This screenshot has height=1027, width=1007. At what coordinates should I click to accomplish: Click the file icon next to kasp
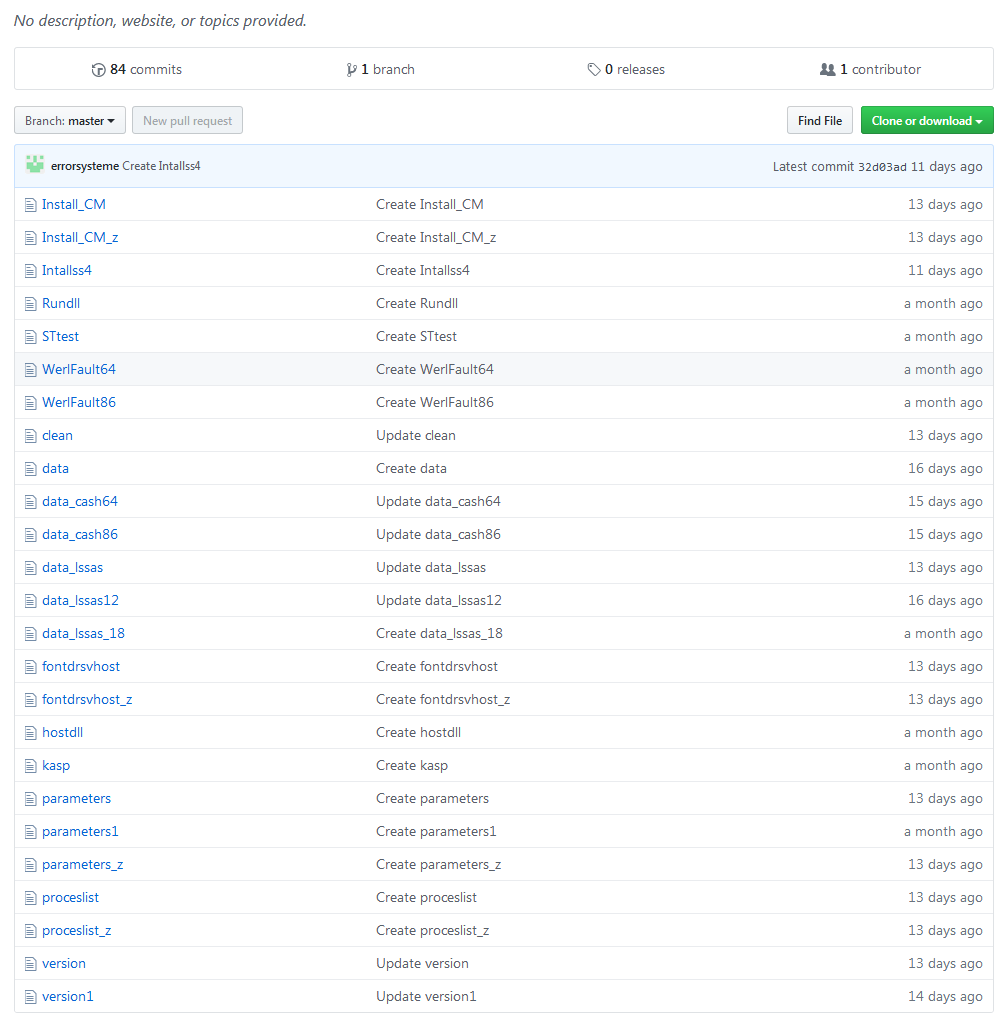pyautogui.click(x=30, y=765)
